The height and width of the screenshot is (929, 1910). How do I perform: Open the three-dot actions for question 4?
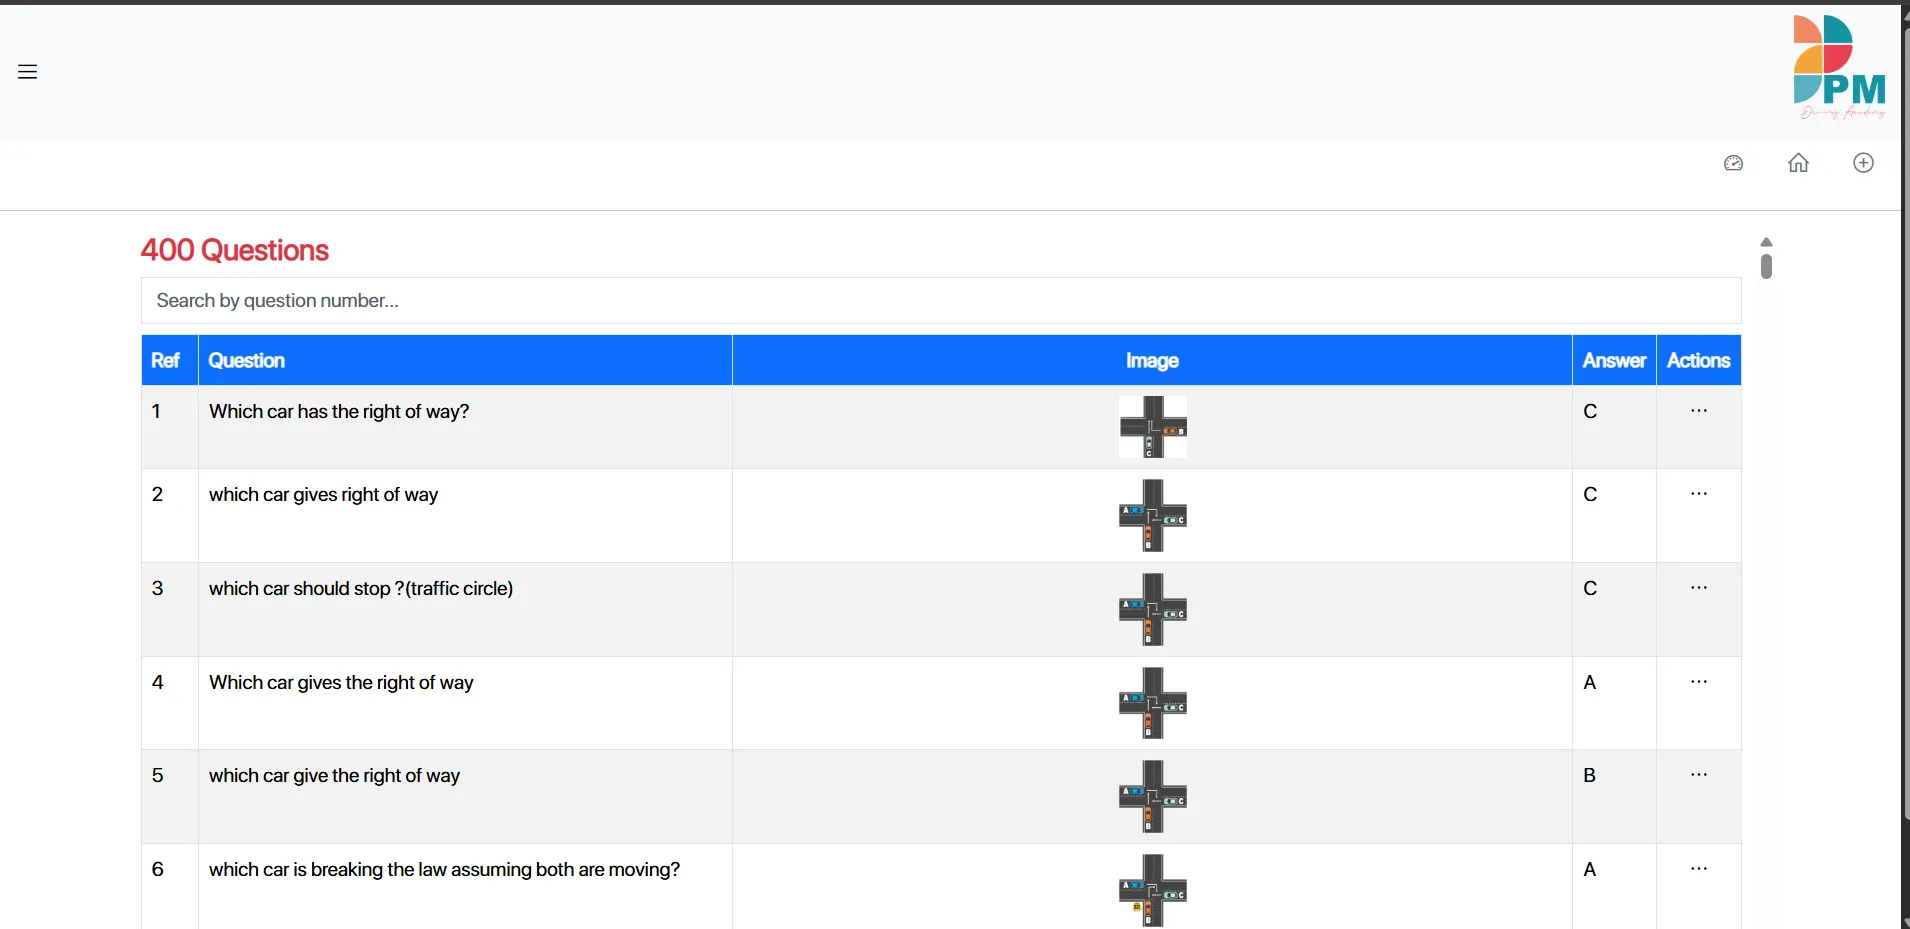(x=1698, y=682)
